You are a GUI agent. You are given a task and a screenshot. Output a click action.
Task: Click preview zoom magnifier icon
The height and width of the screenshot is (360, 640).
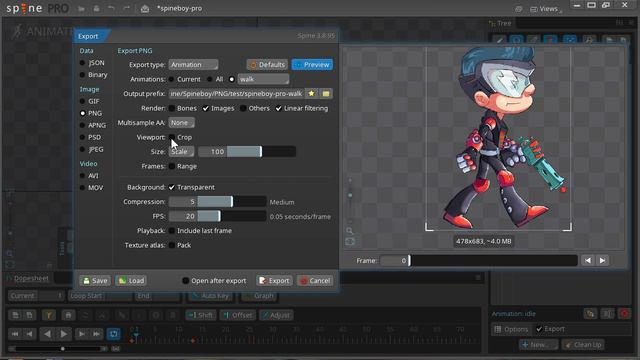click(350, 231)
